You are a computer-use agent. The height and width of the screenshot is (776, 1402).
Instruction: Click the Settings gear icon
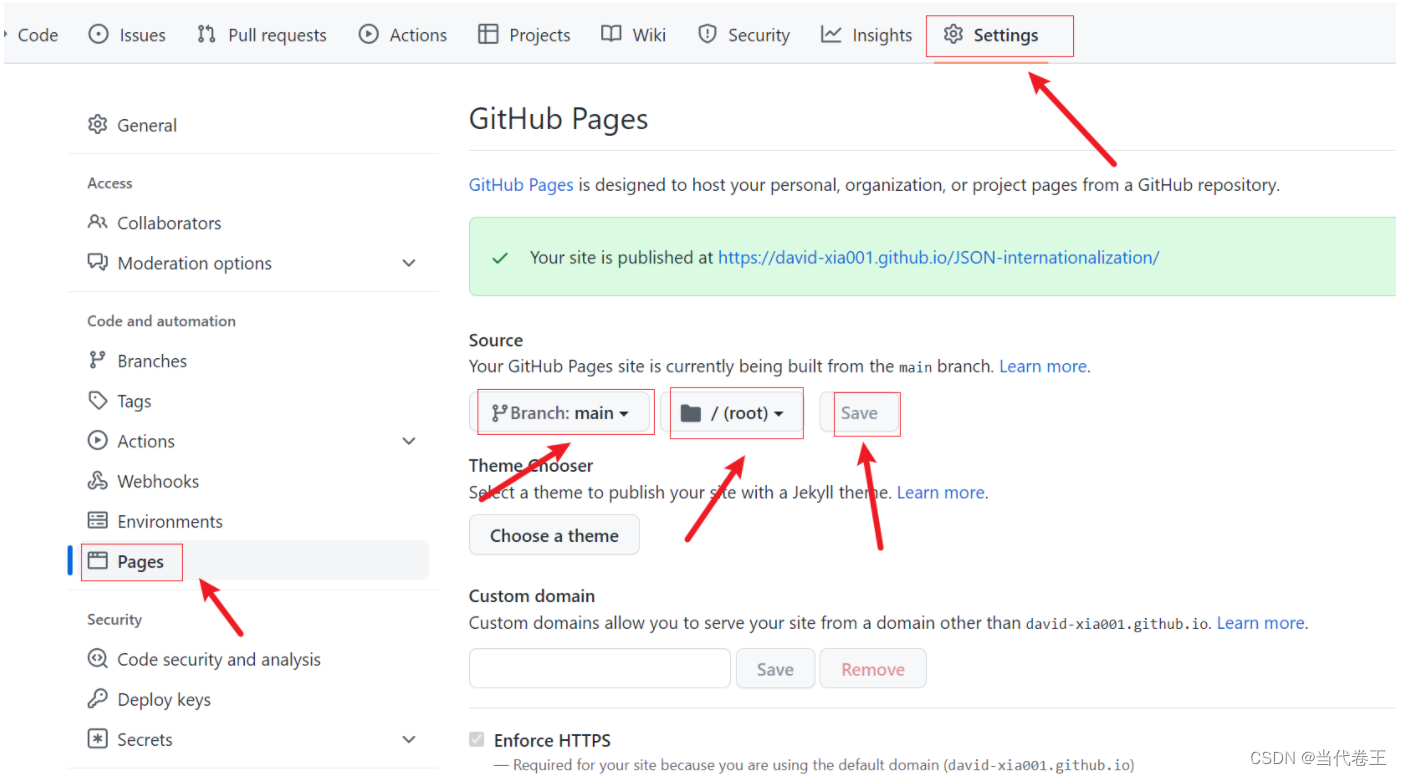(x=953, y=35)
